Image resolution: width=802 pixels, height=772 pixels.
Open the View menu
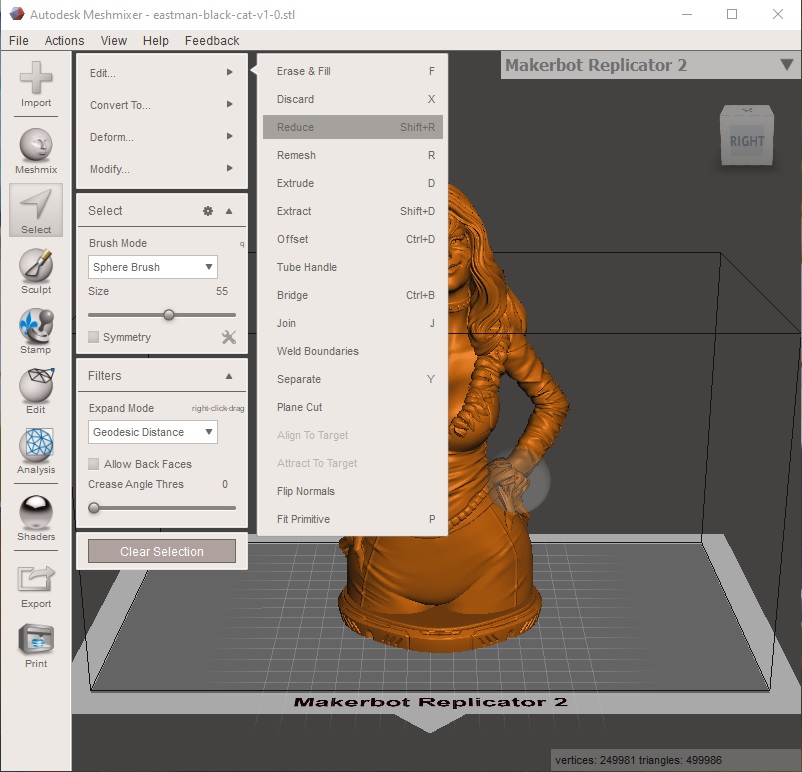click(x=114, y=40)
